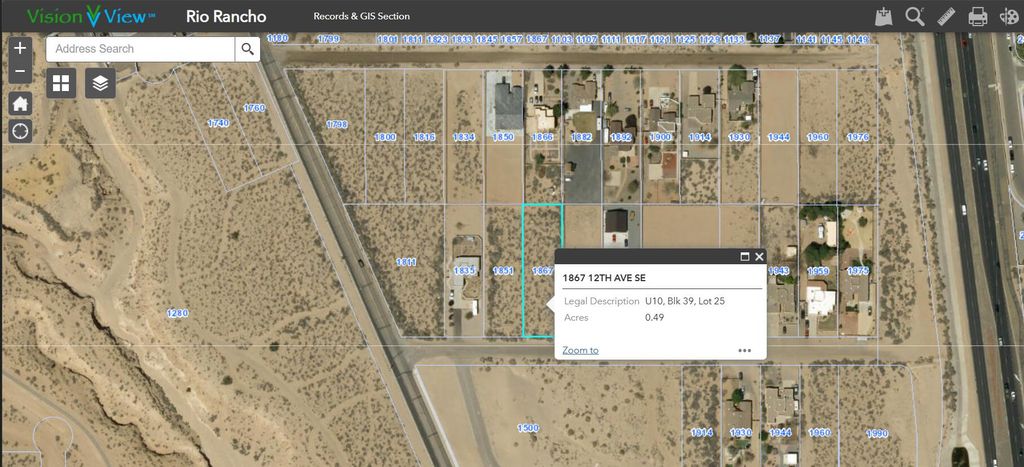Select parcel label 1149
Image resolution: width=1024 pixels, height=467 pixels.
pos(857,39)
